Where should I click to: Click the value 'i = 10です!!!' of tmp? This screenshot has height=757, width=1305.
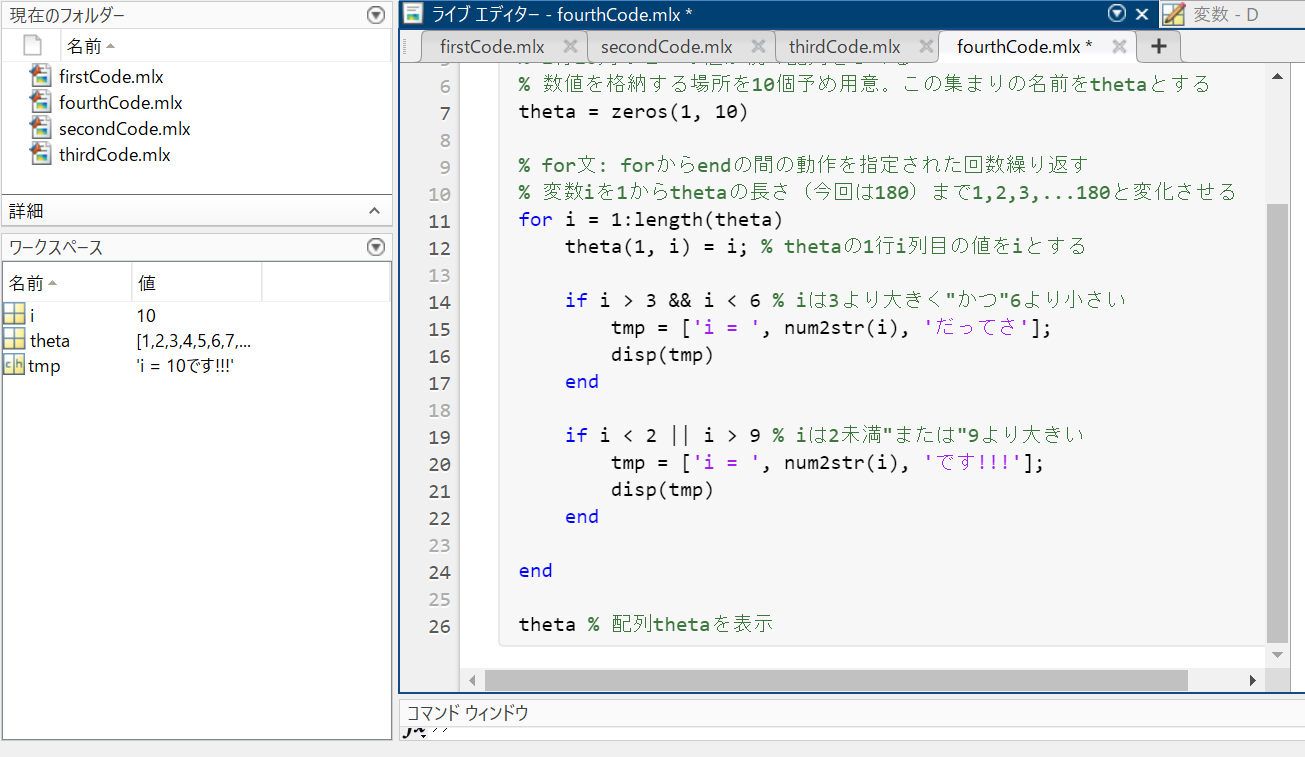[x=185, y=367]
